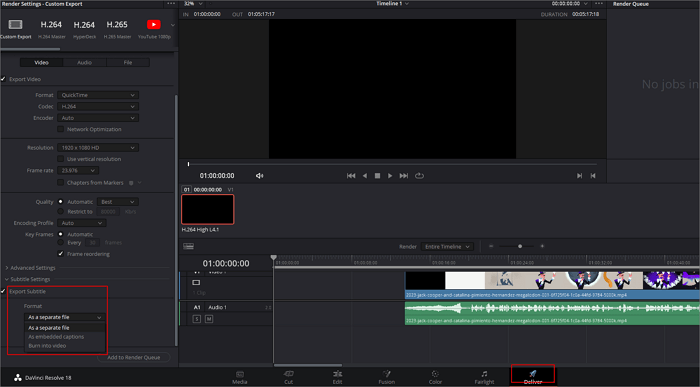Viewport: 700px width, 387px height.
Task: Open the Encoding Profile dropdown
Action: pos(82,223)
